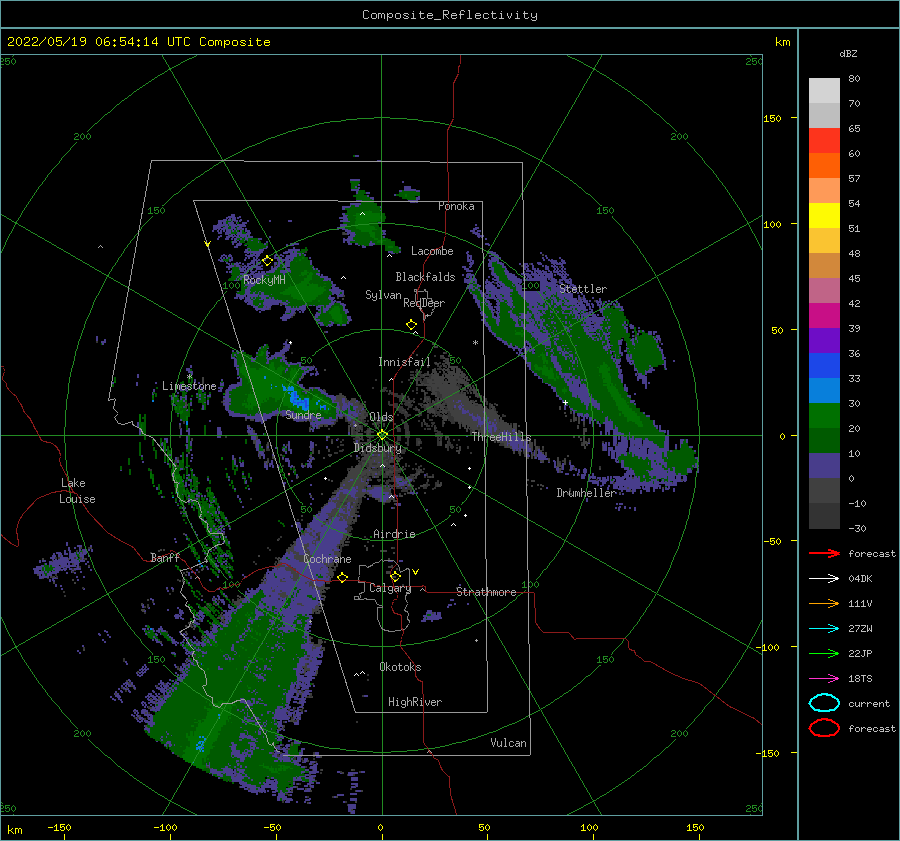
Task: Click the yellow diamond marker above Calgary label
Action: tap(395, 576)
